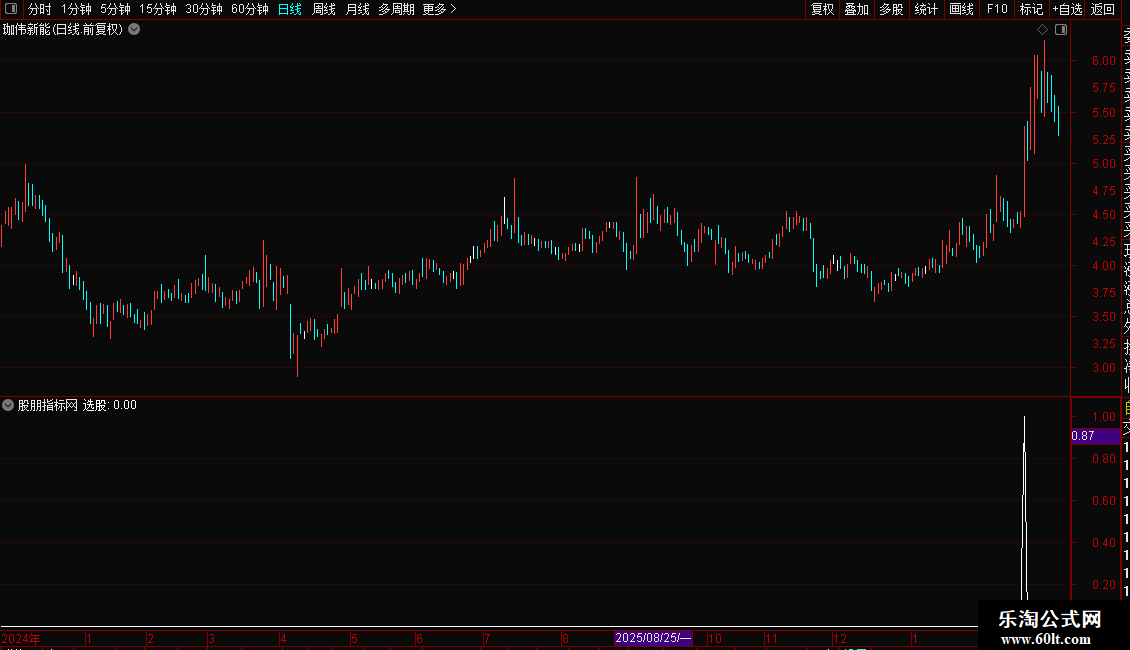Click the 复权 adjustment button
This screenshot has width=1130, height=650.
pyautogui.click(x=822, y=9)
